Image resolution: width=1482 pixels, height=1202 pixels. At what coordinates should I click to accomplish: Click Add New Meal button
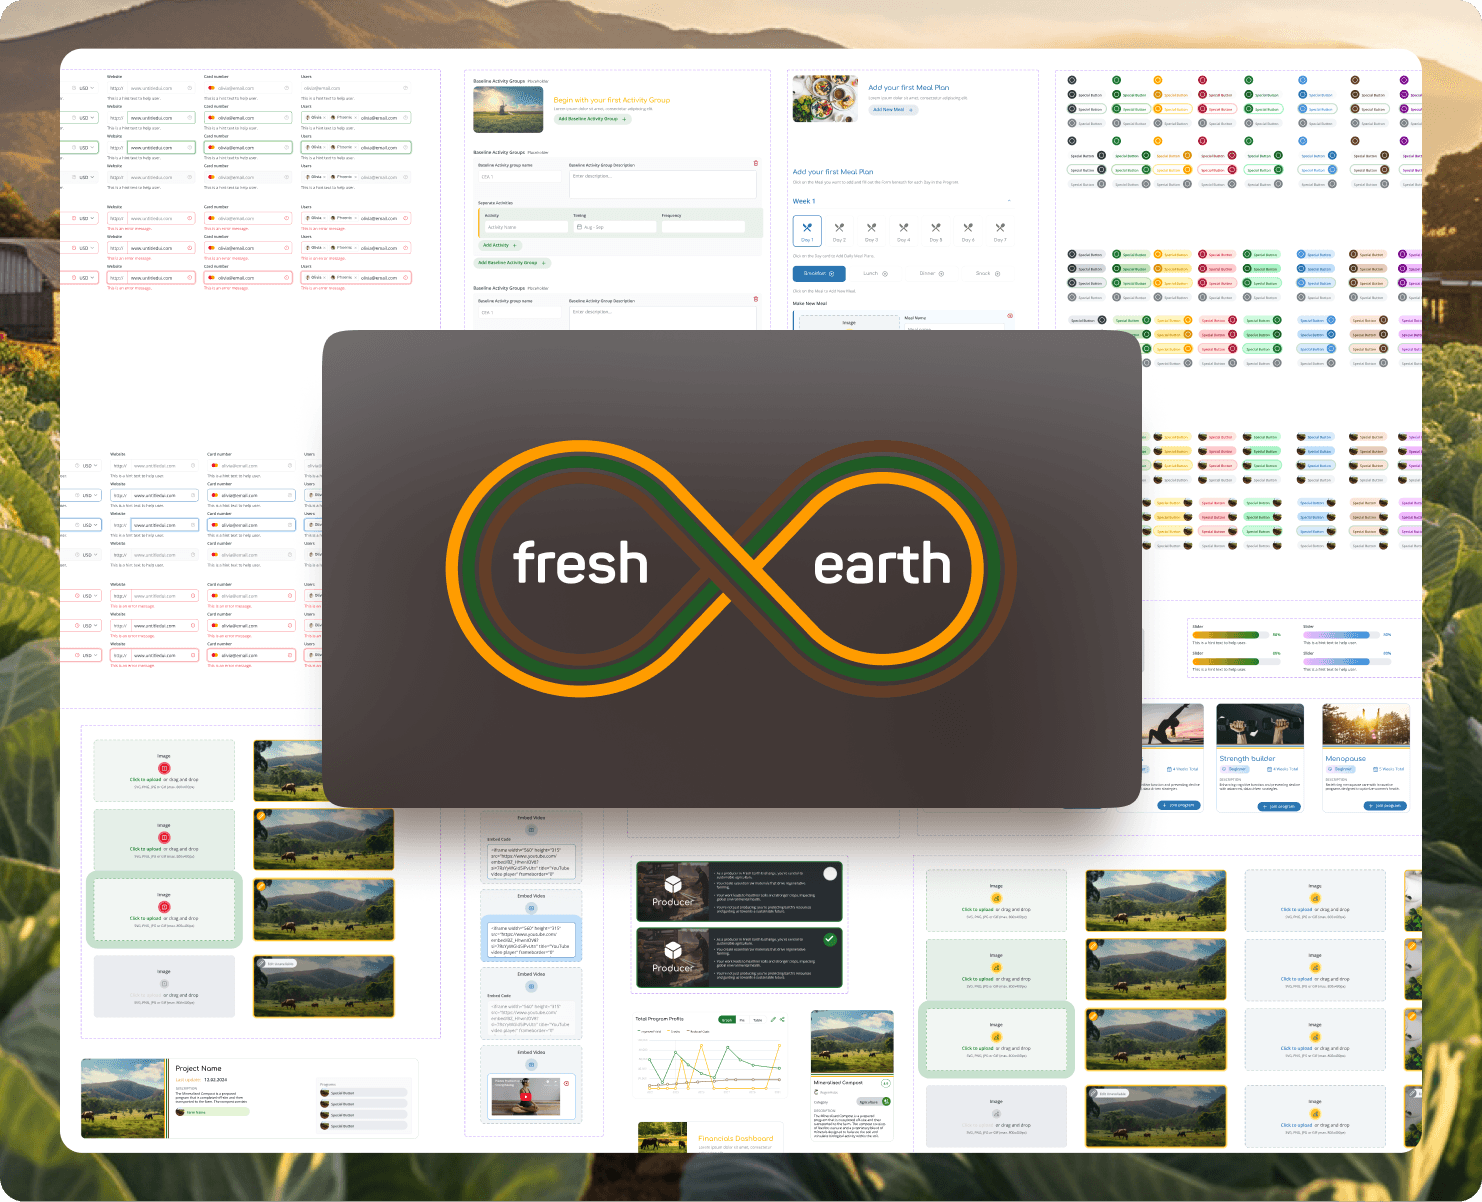click(x=892, y=110)
